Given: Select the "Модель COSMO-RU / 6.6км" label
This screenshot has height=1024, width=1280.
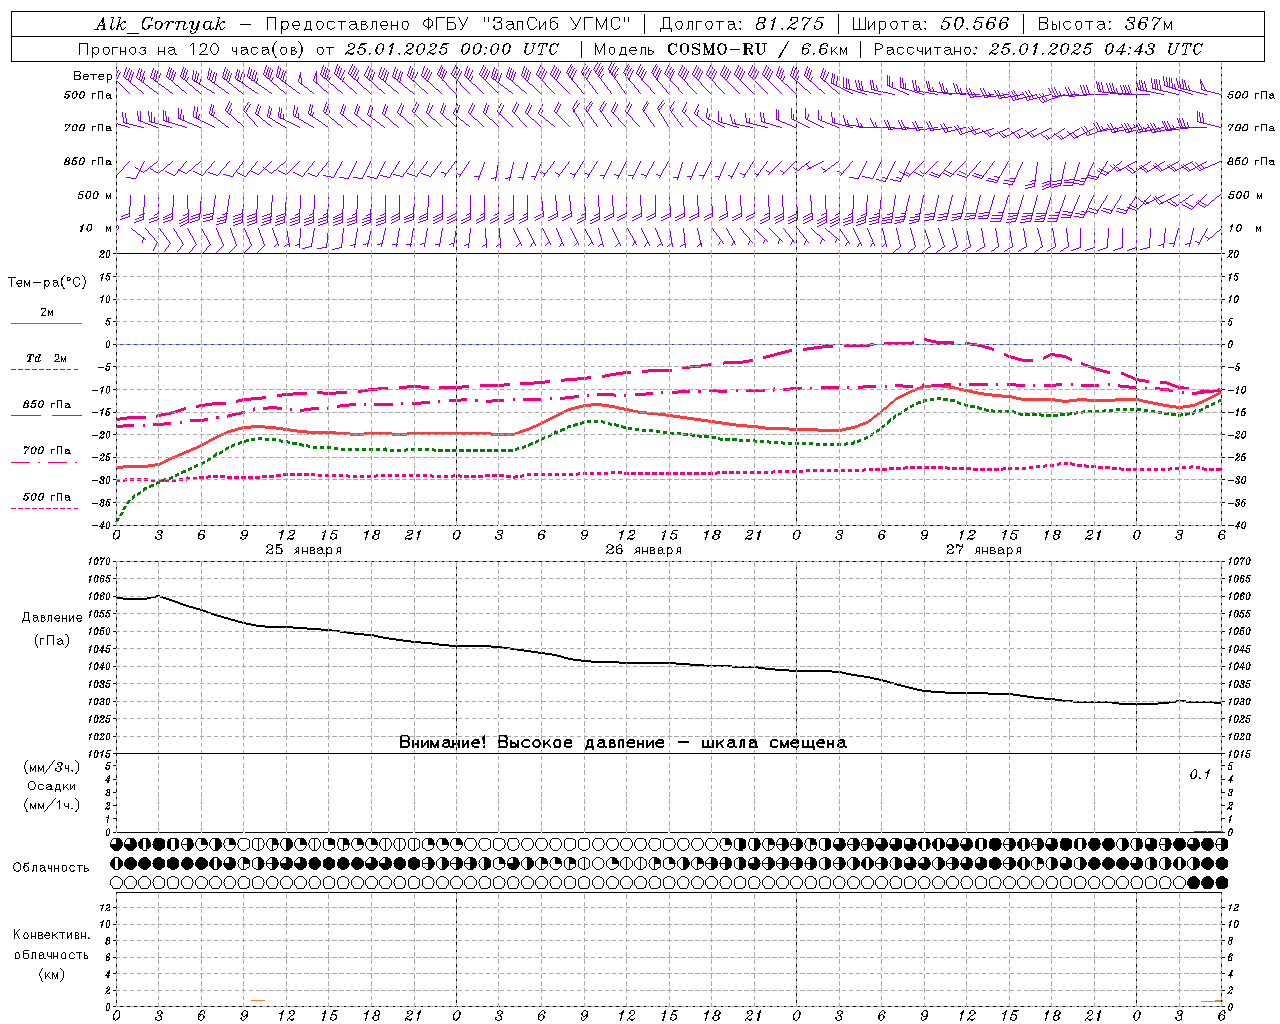Looking at the screenshot, I should [x=721, y=49].
